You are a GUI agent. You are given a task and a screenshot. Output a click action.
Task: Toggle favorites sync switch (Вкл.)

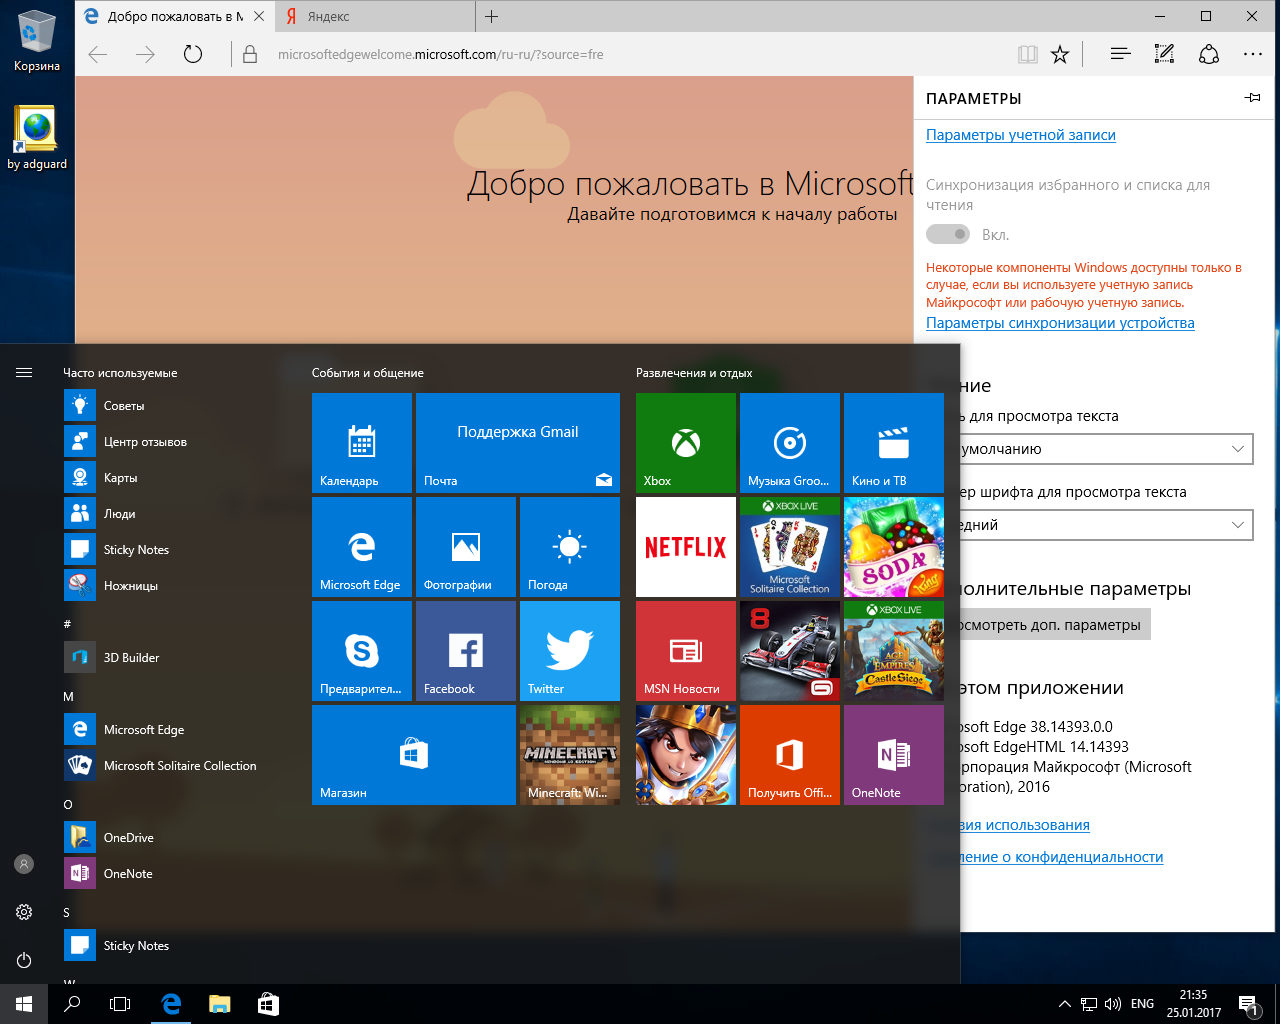pyautogui.click(x=948, y=234)
